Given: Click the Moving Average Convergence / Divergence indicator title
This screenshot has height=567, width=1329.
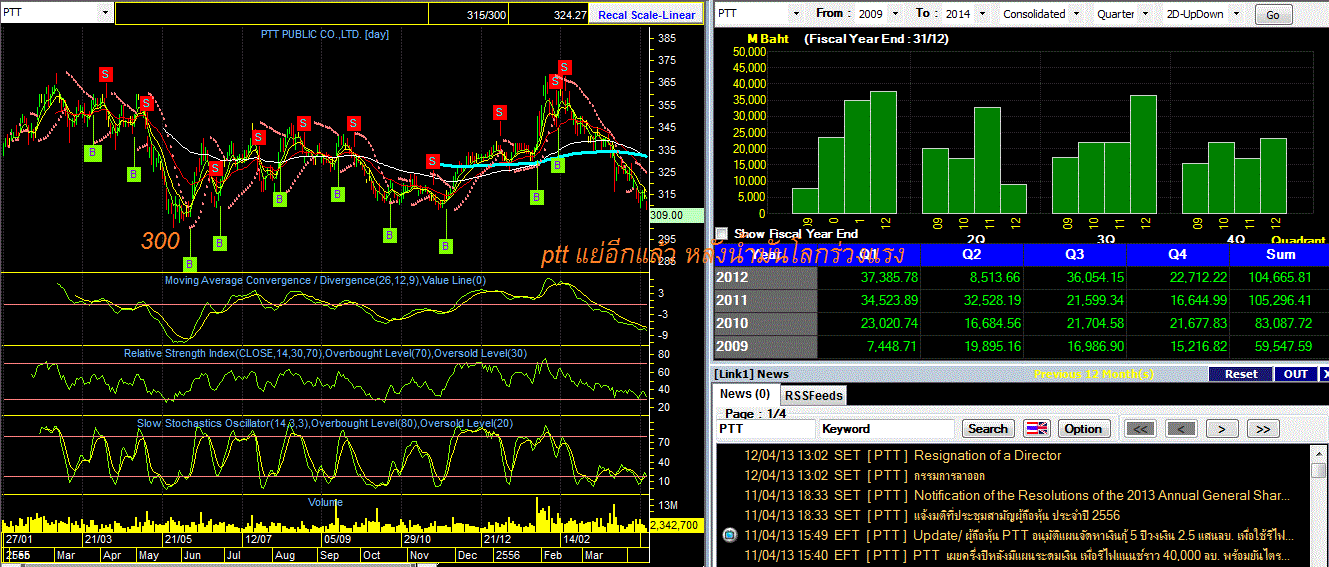Looking at the screenshot, I should (x=325, y=281).
